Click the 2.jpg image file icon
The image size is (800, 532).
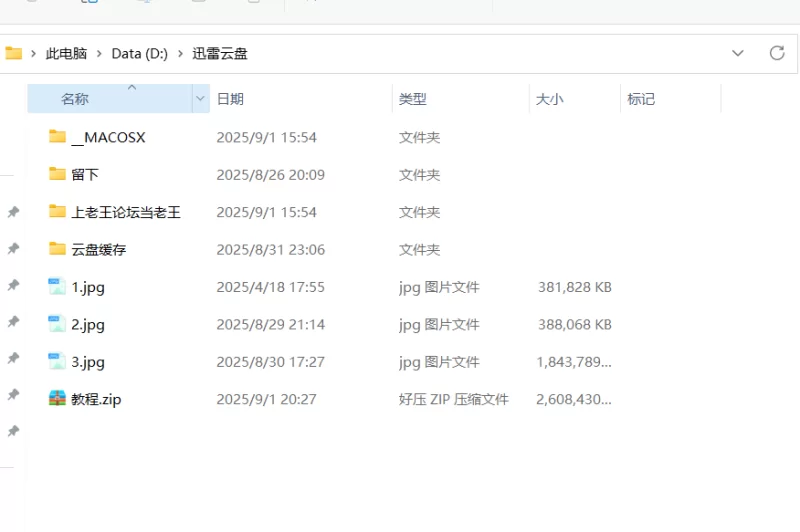pos(57,323)
